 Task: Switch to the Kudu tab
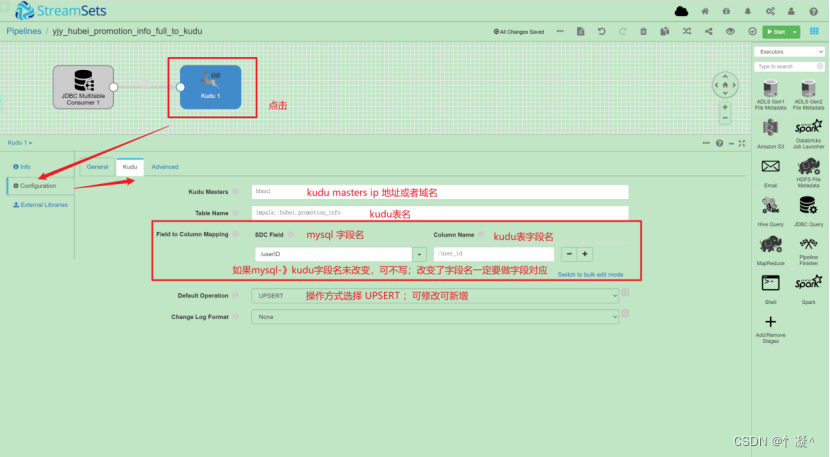click(130, 167)
